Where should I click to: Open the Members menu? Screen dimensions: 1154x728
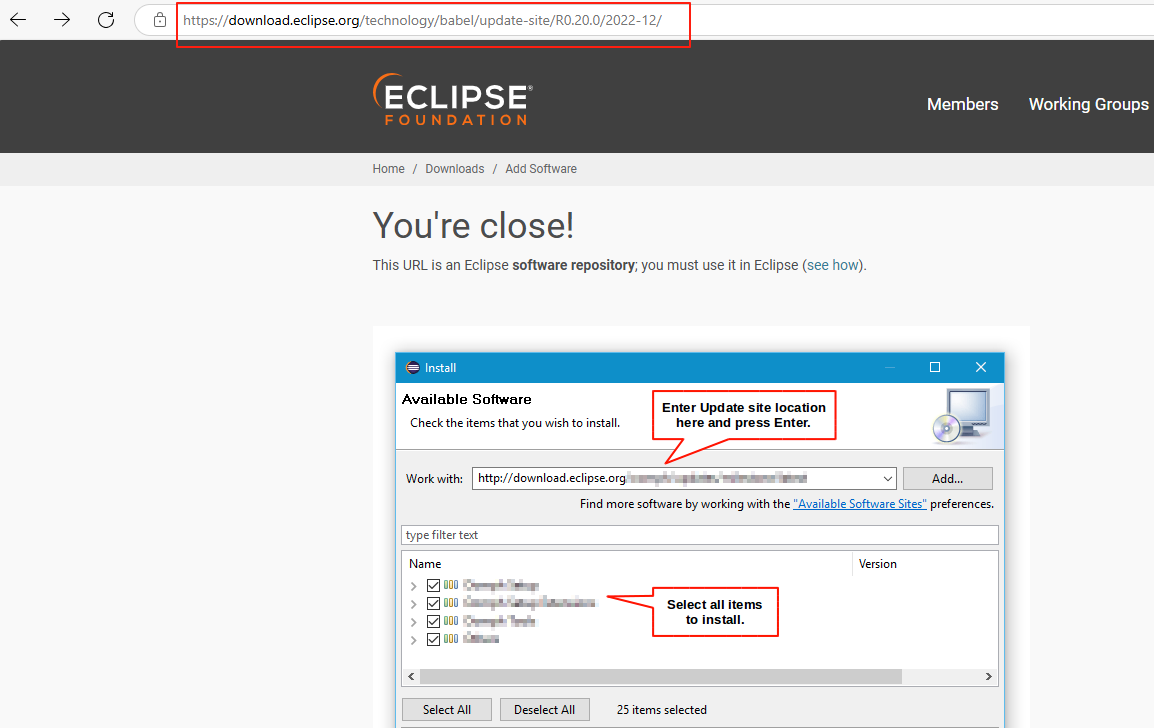pos(962,104)
